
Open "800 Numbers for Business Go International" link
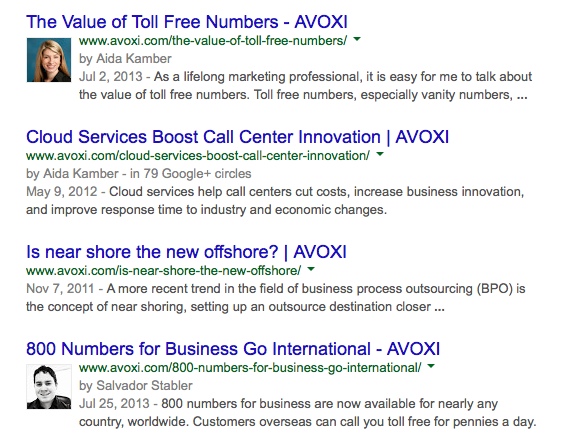pyautogui.click(x=233, y=349)
